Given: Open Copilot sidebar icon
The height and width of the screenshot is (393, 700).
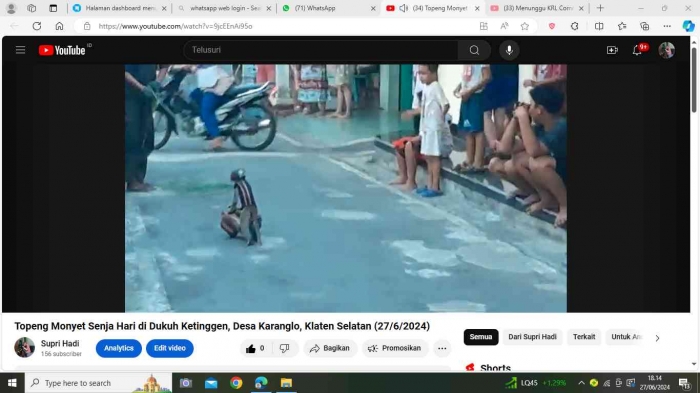Looking at the screenshot, I should [x=688, y=26].
